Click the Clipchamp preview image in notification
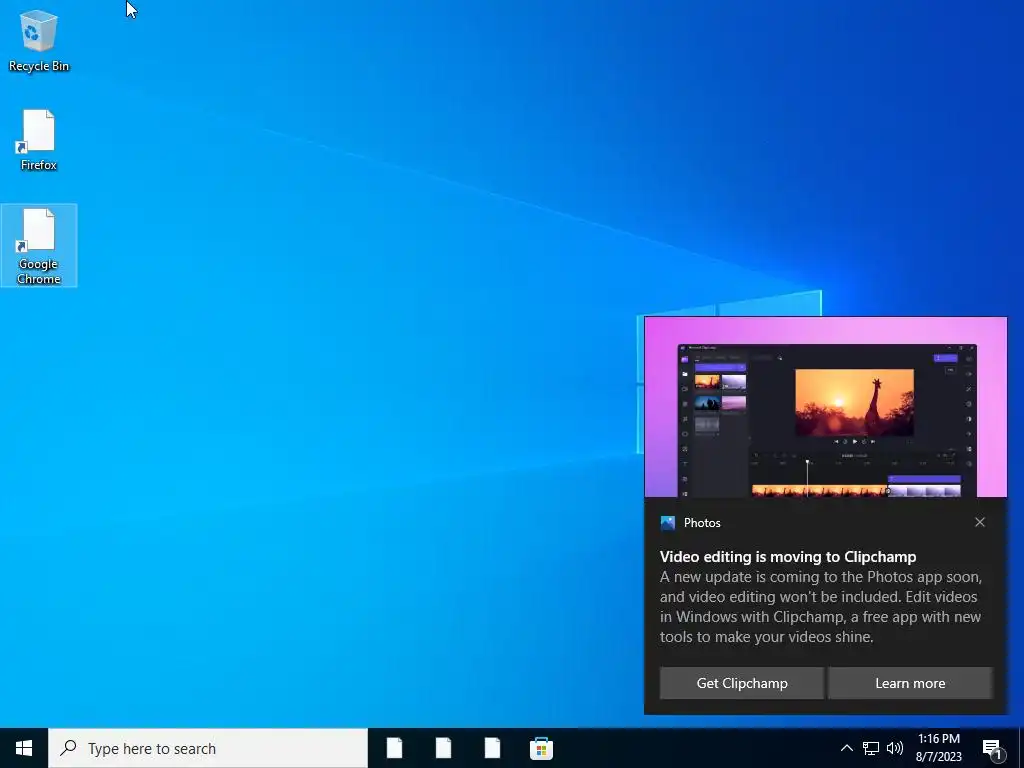The width and height of the screenshot is (1024, 768). [825, 408]
